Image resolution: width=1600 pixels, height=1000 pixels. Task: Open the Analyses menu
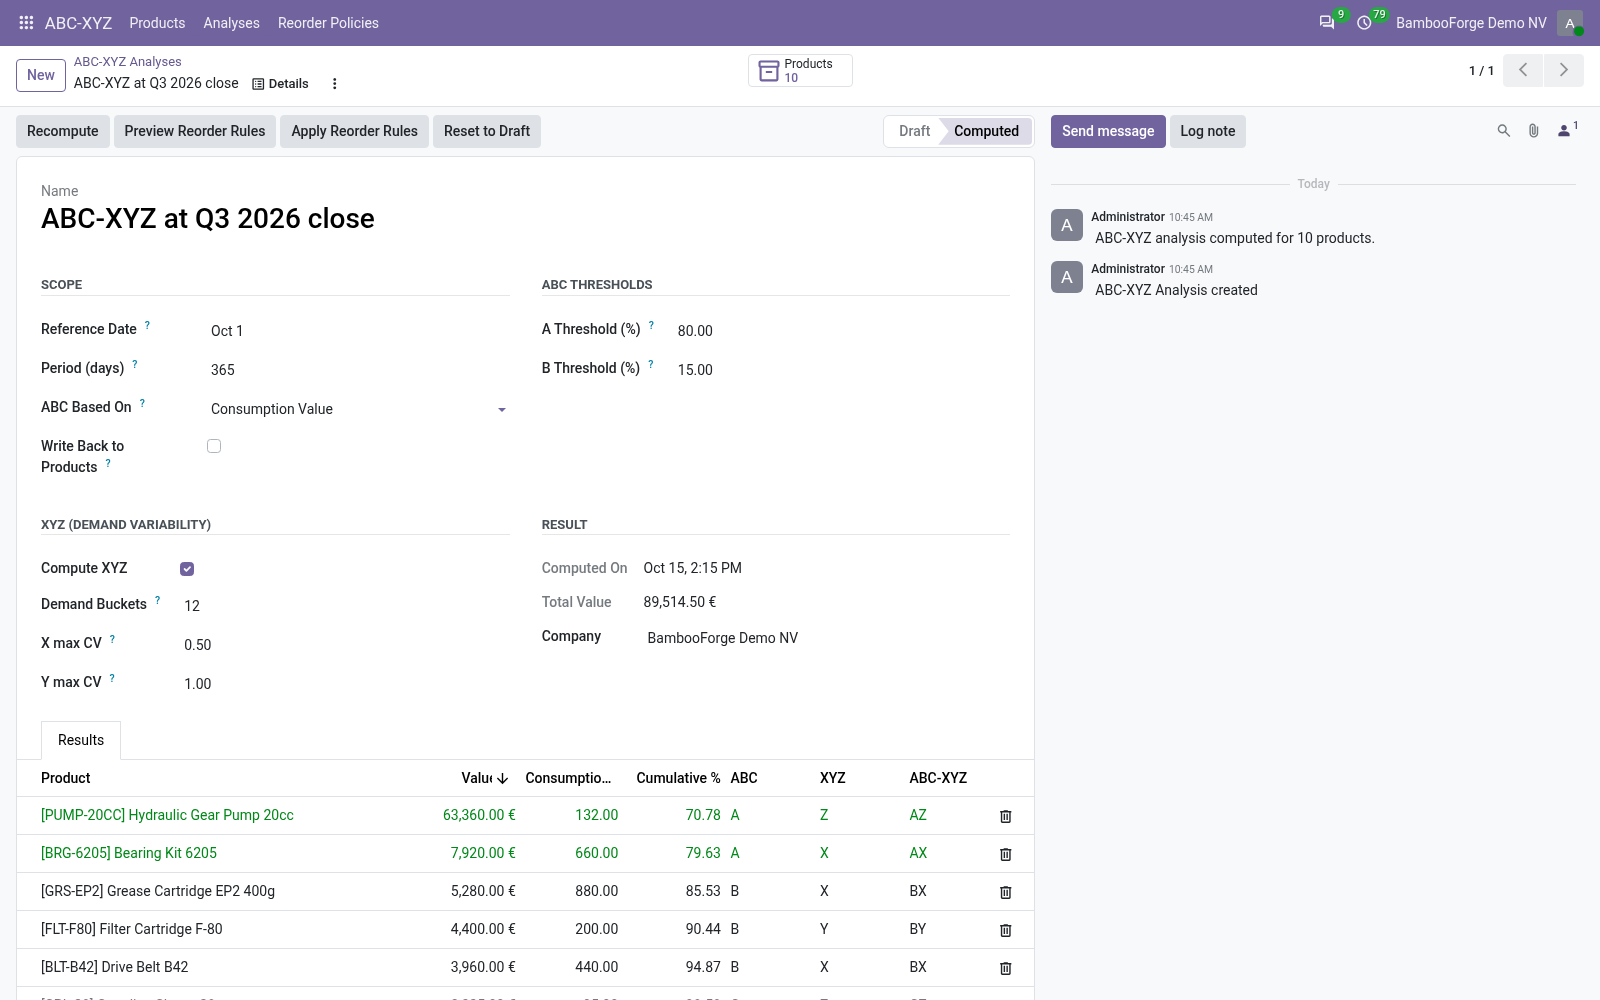click(231, 22)
